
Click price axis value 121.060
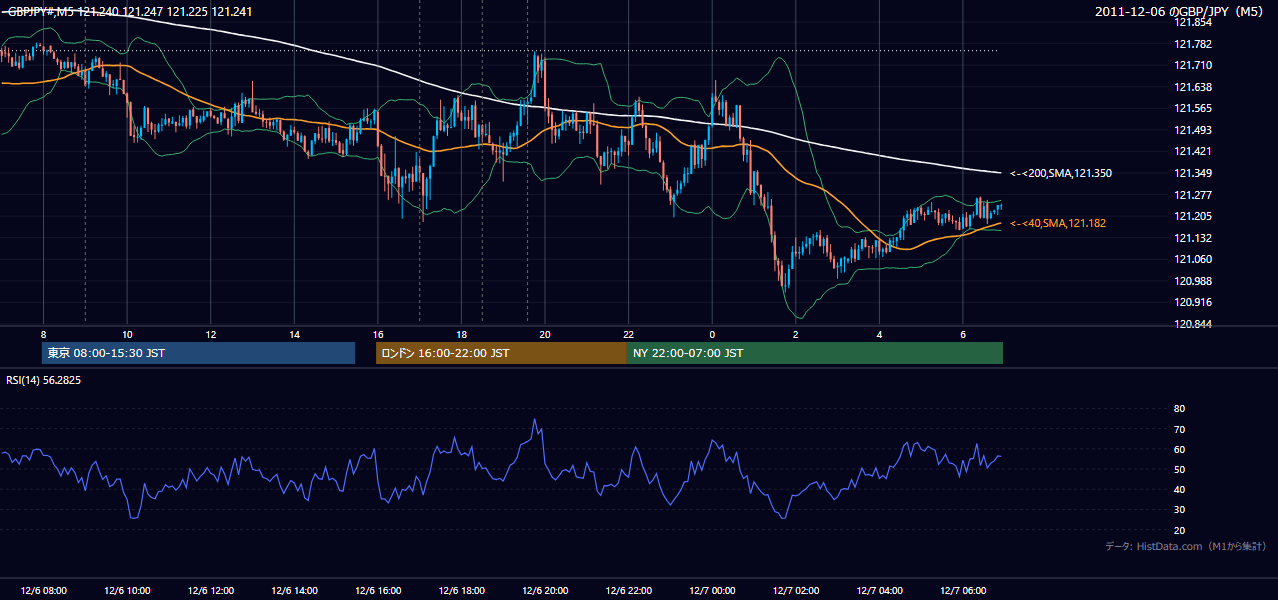coord(1192,259)
